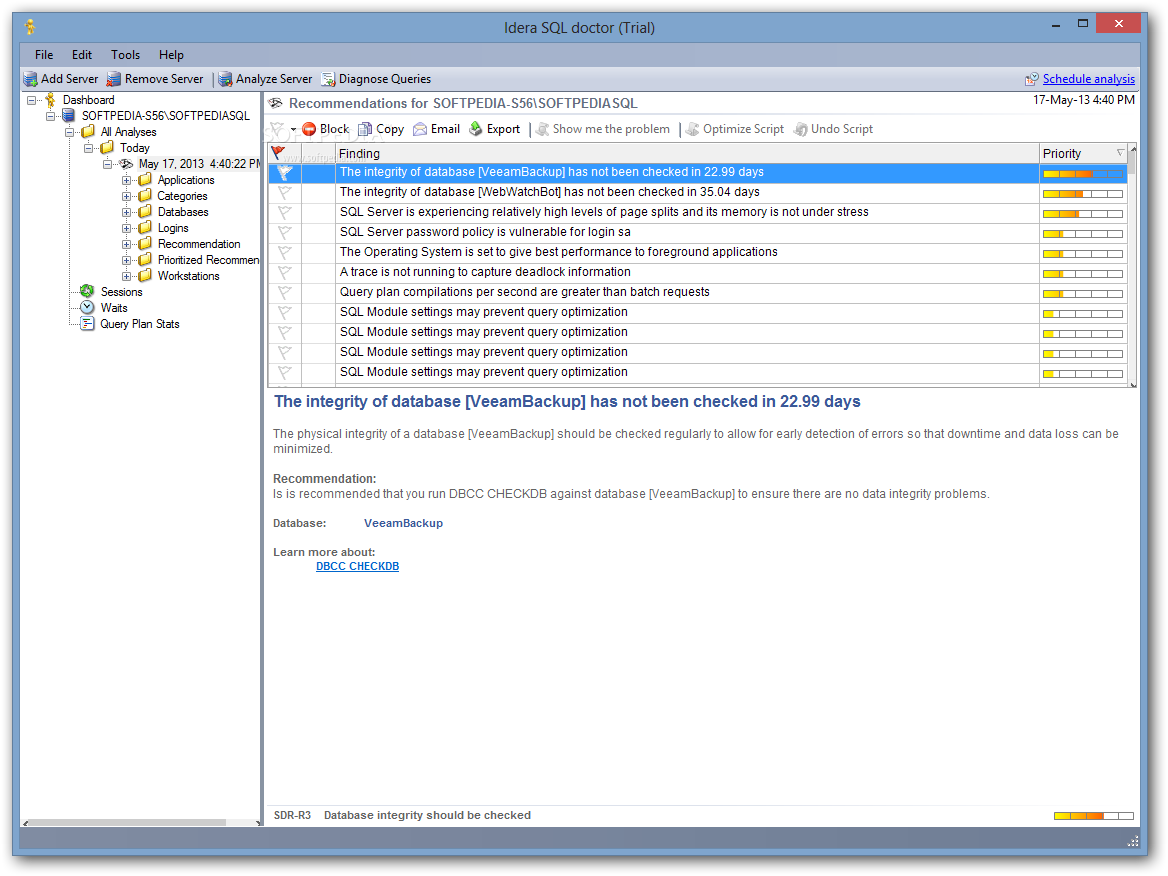Expand the Applications node
Screen dimensions: 1168x876
point(127,180)
